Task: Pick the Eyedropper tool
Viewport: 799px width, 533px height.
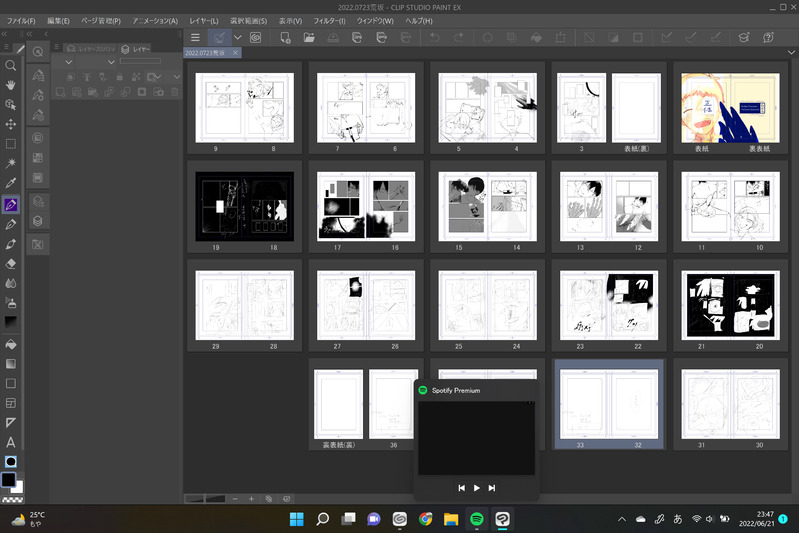Action: click(x=10, y=183)
